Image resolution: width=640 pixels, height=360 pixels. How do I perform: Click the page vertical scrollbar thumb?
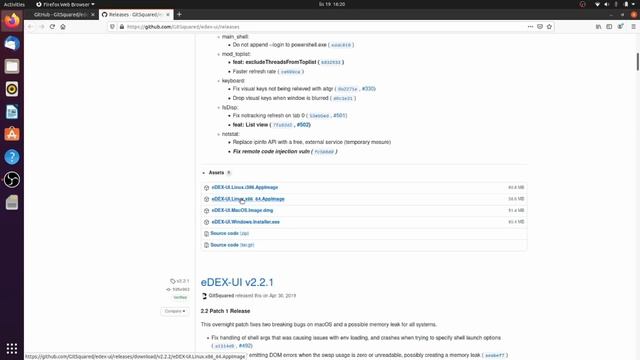pyautogui.click(x=638, y=62)
